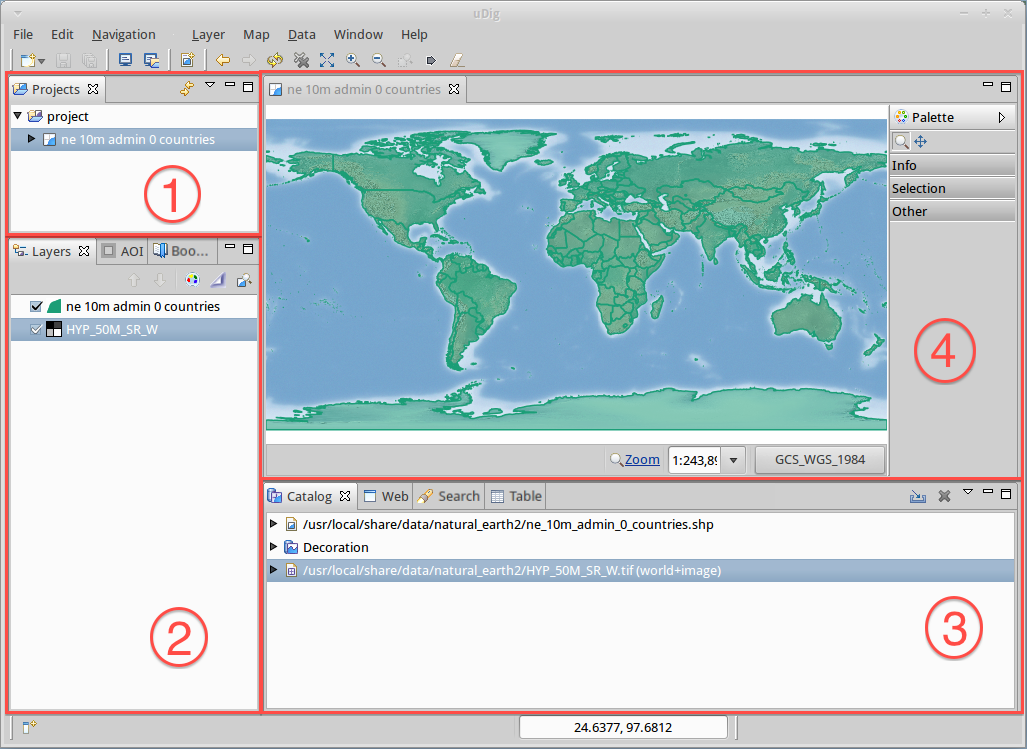
Task: Collapse the Palette with the arrow
Action: [1001, 117]
